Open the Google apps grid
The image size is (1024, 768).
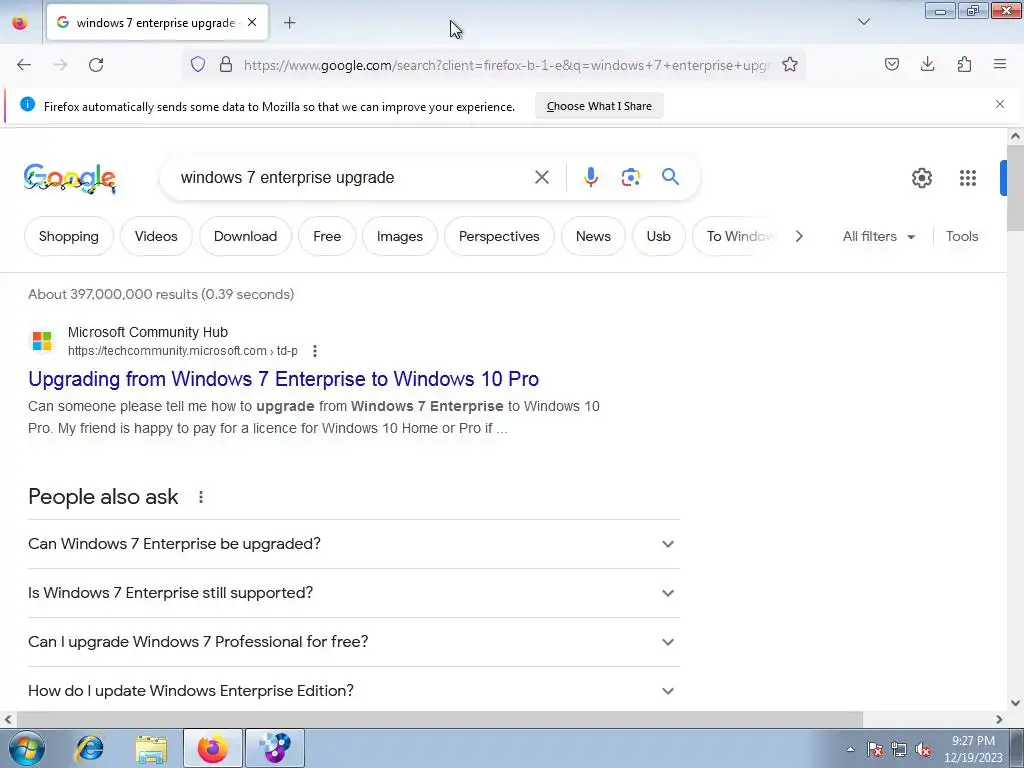968,178
